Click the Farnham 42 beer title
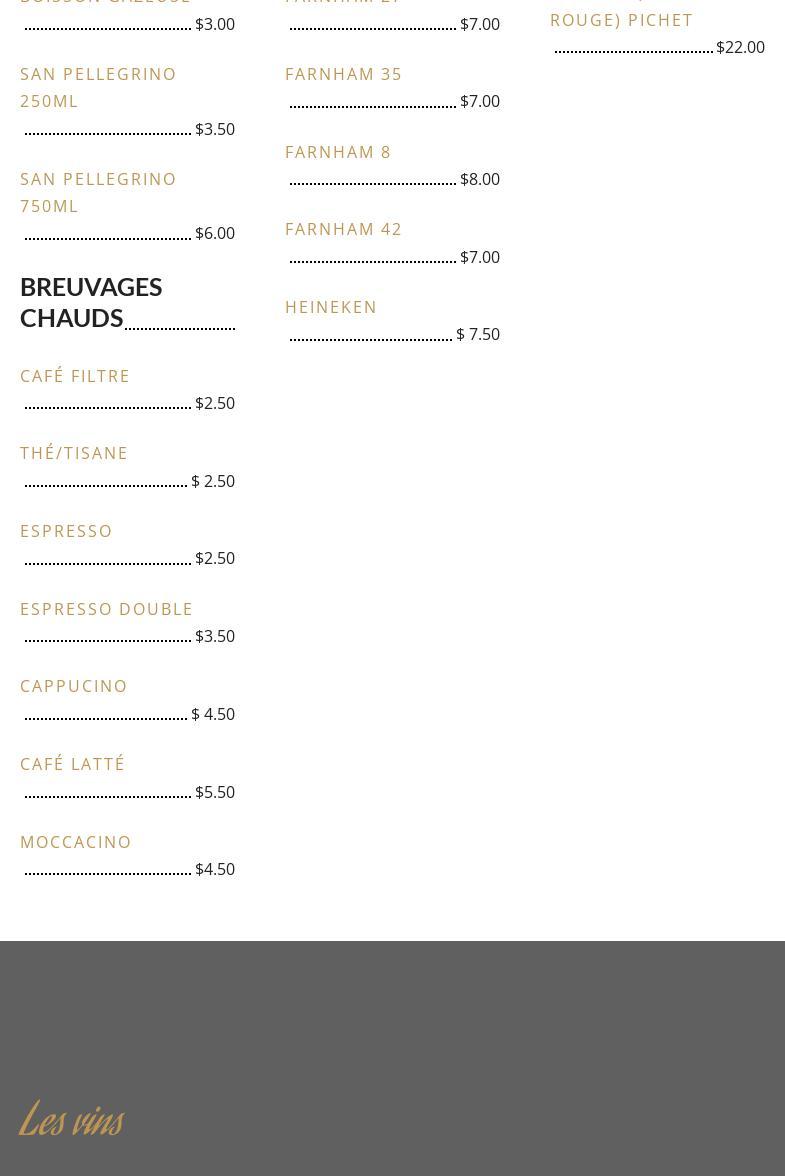The width and height of the screenshot is (785, 1176). coord(343,229)
